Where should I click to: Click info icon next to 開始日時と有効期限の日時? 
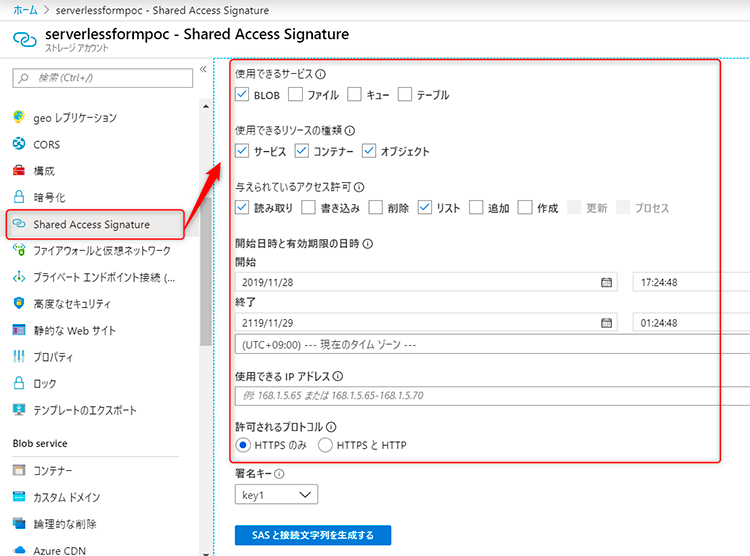click(367, 244)
